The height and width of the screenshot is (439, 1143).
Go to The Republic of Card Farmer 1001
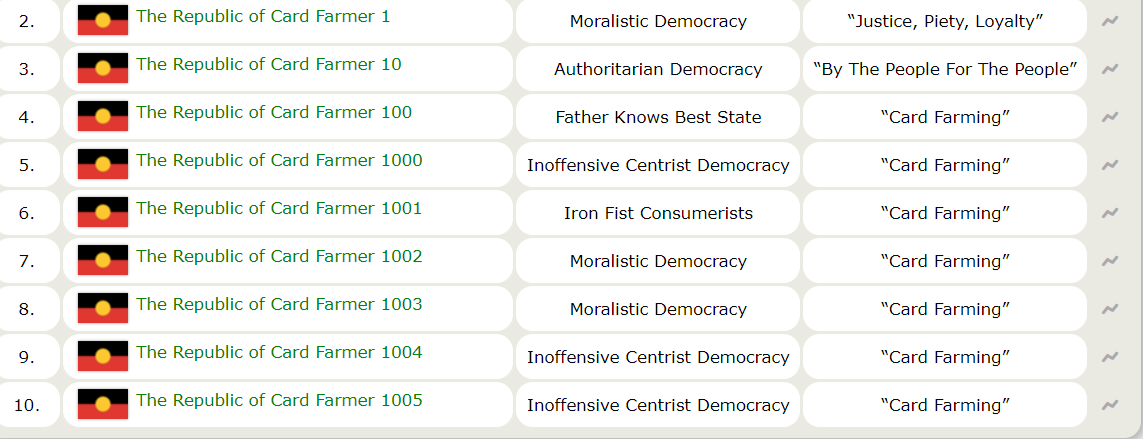(x=279, y=208)
